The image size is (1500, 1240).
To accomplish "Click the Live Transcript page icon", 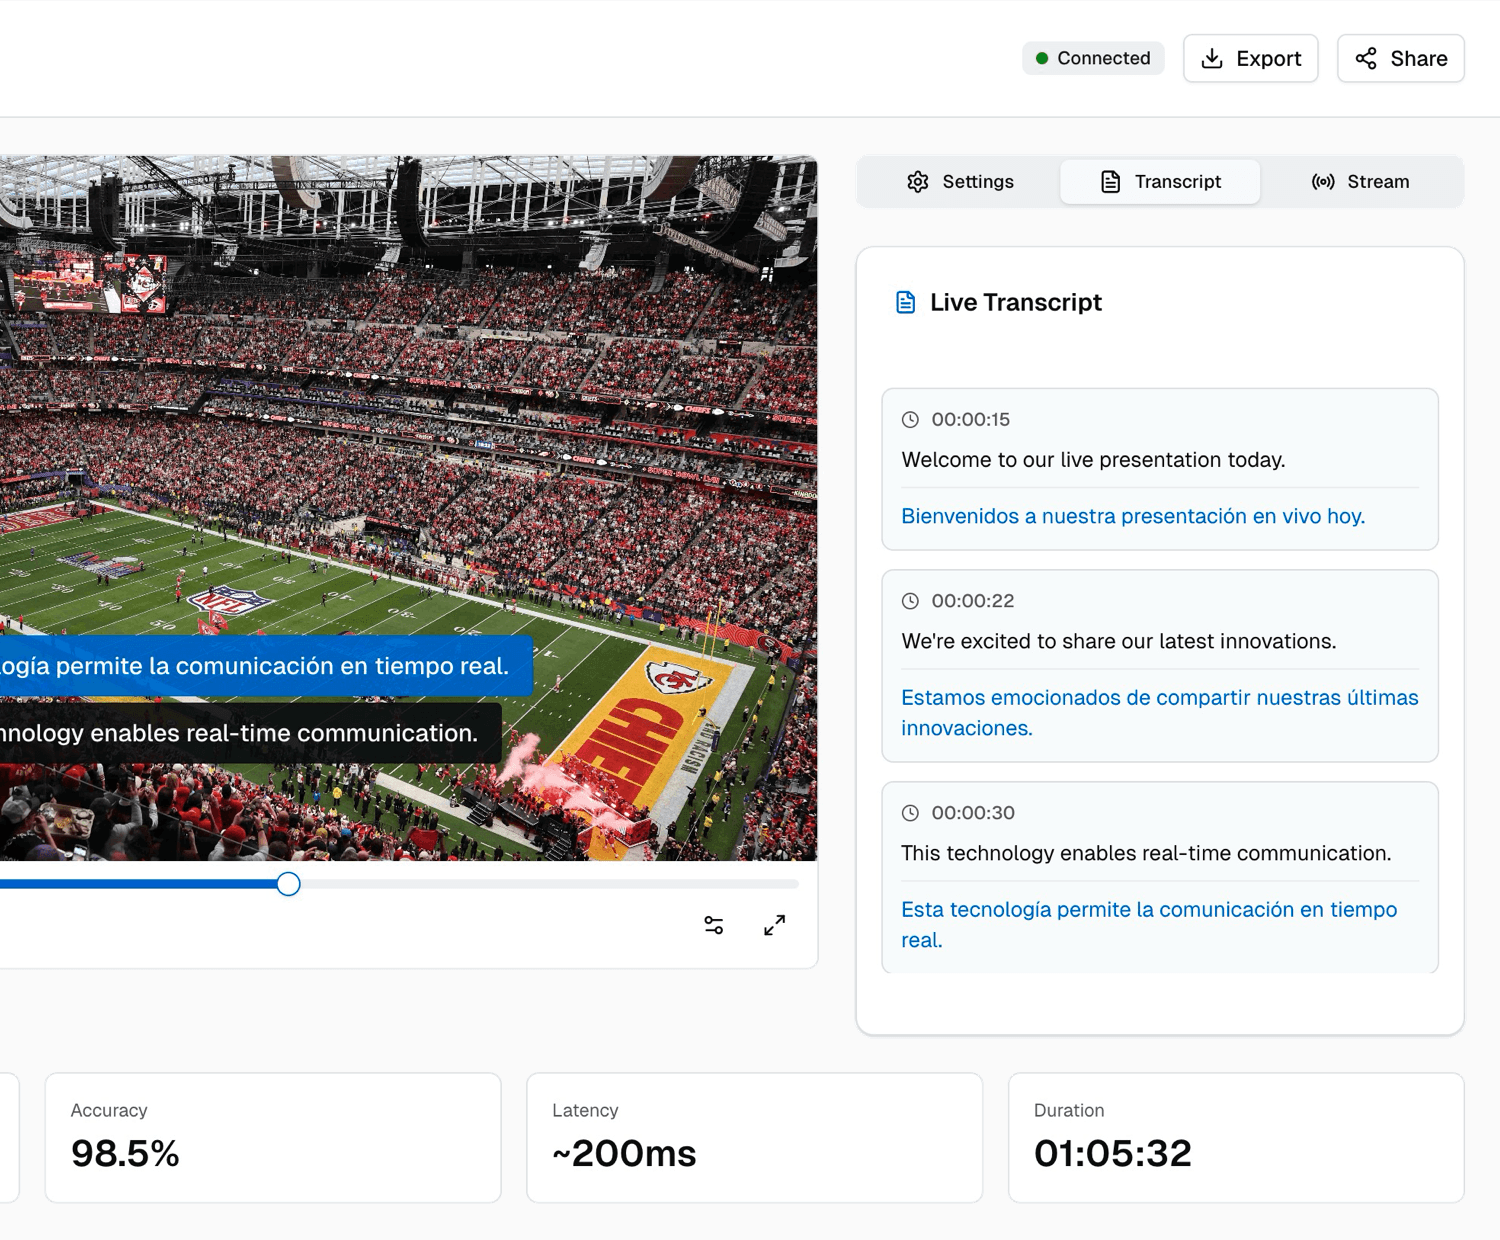I will point(905,301).
